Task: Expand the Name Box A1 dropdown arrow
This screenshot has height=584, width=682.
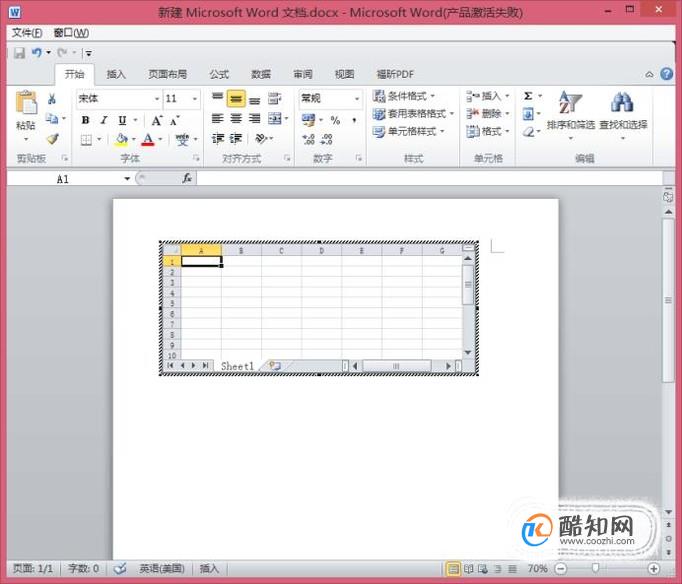Action: point(127,179)
